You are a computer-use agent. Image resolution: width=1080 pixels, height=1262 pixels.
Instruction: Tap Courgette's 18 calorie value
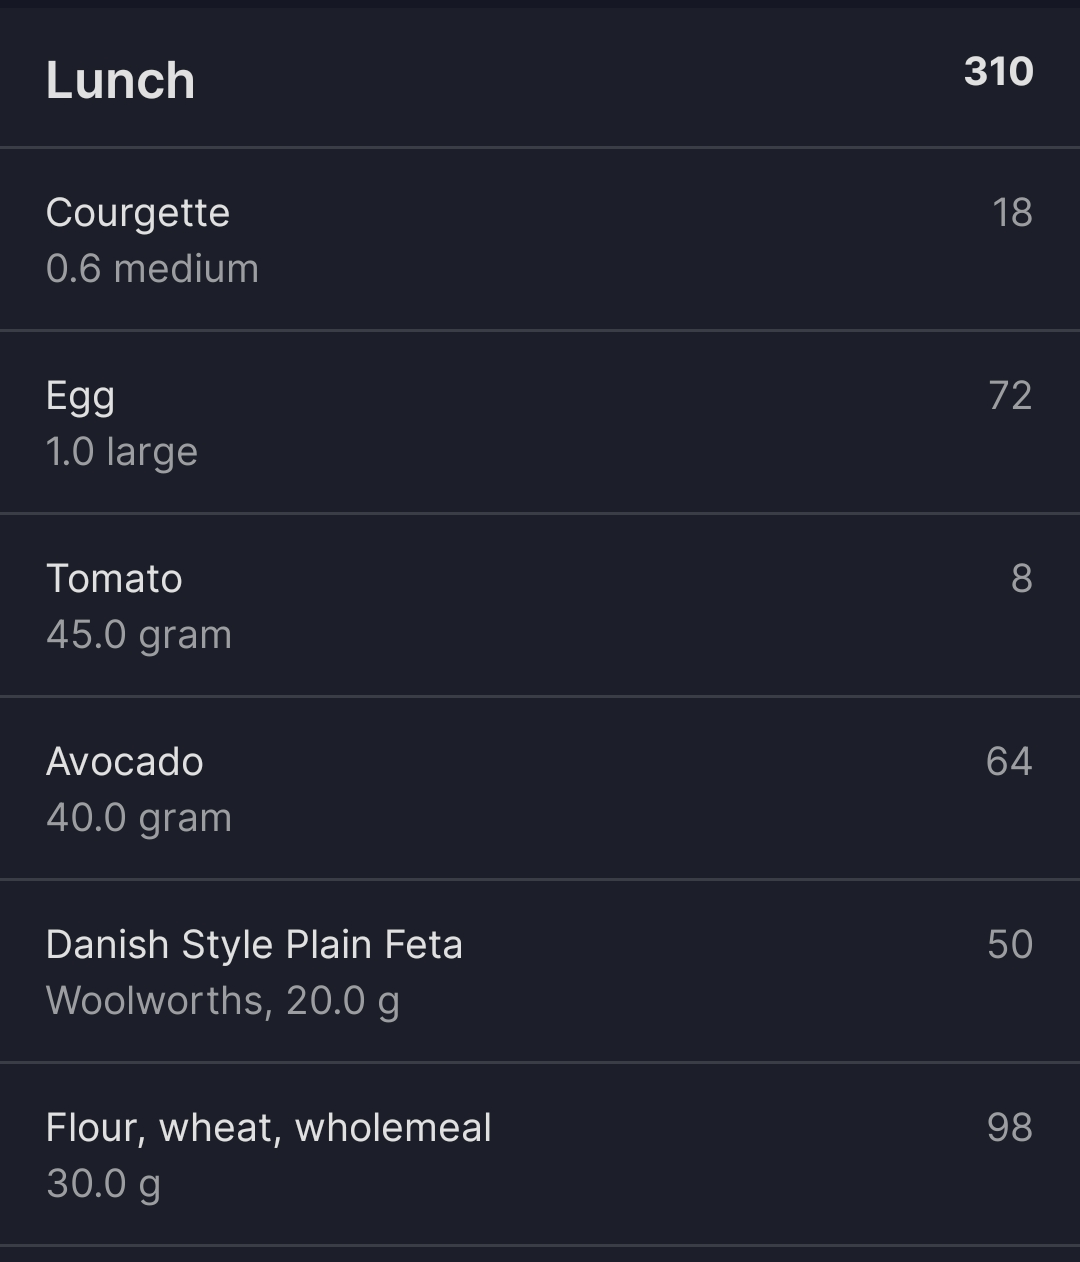pos(1012,212)
